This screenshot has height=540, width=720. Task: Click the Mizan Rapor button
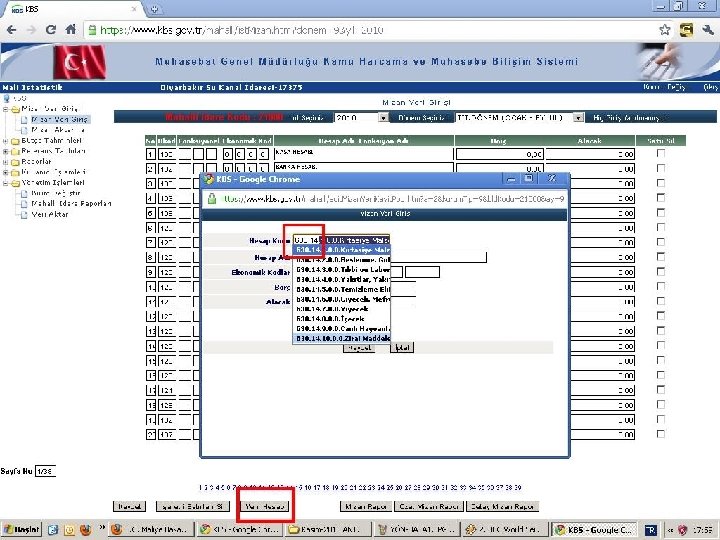click(x=366, y=506)
